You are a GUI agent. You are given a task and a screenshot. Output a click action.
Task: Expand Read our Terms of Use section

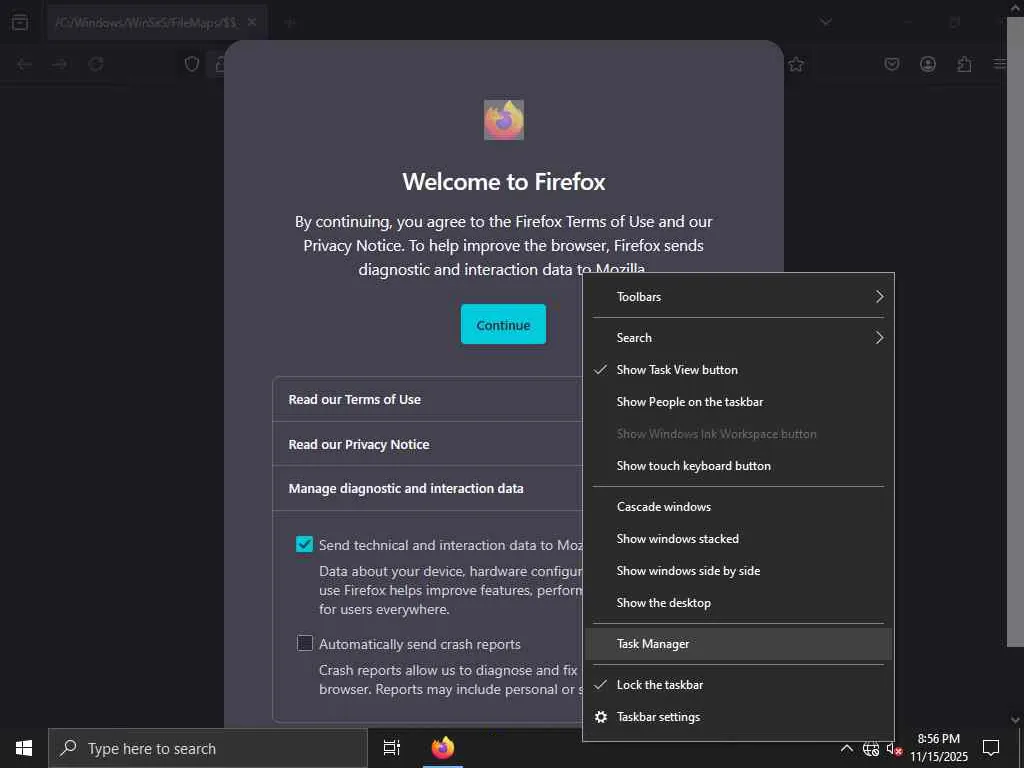[x=428, y=399]
